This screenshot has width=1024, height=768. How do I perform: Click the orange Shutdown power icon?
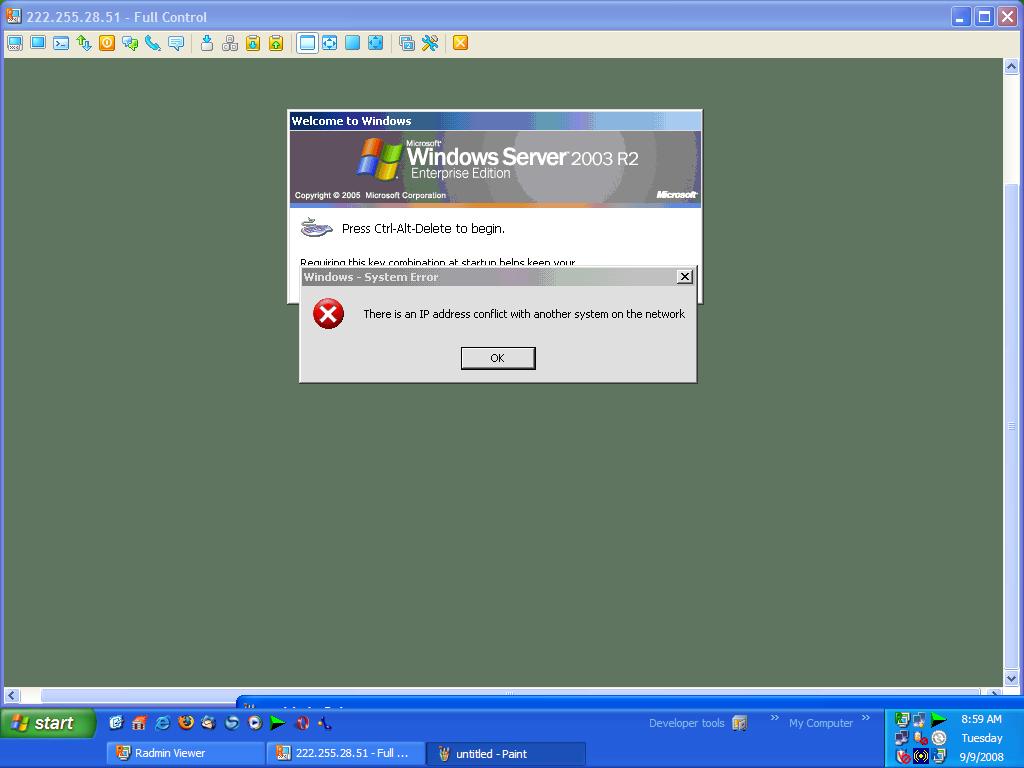pyautogui.click(x=107, y=43)
